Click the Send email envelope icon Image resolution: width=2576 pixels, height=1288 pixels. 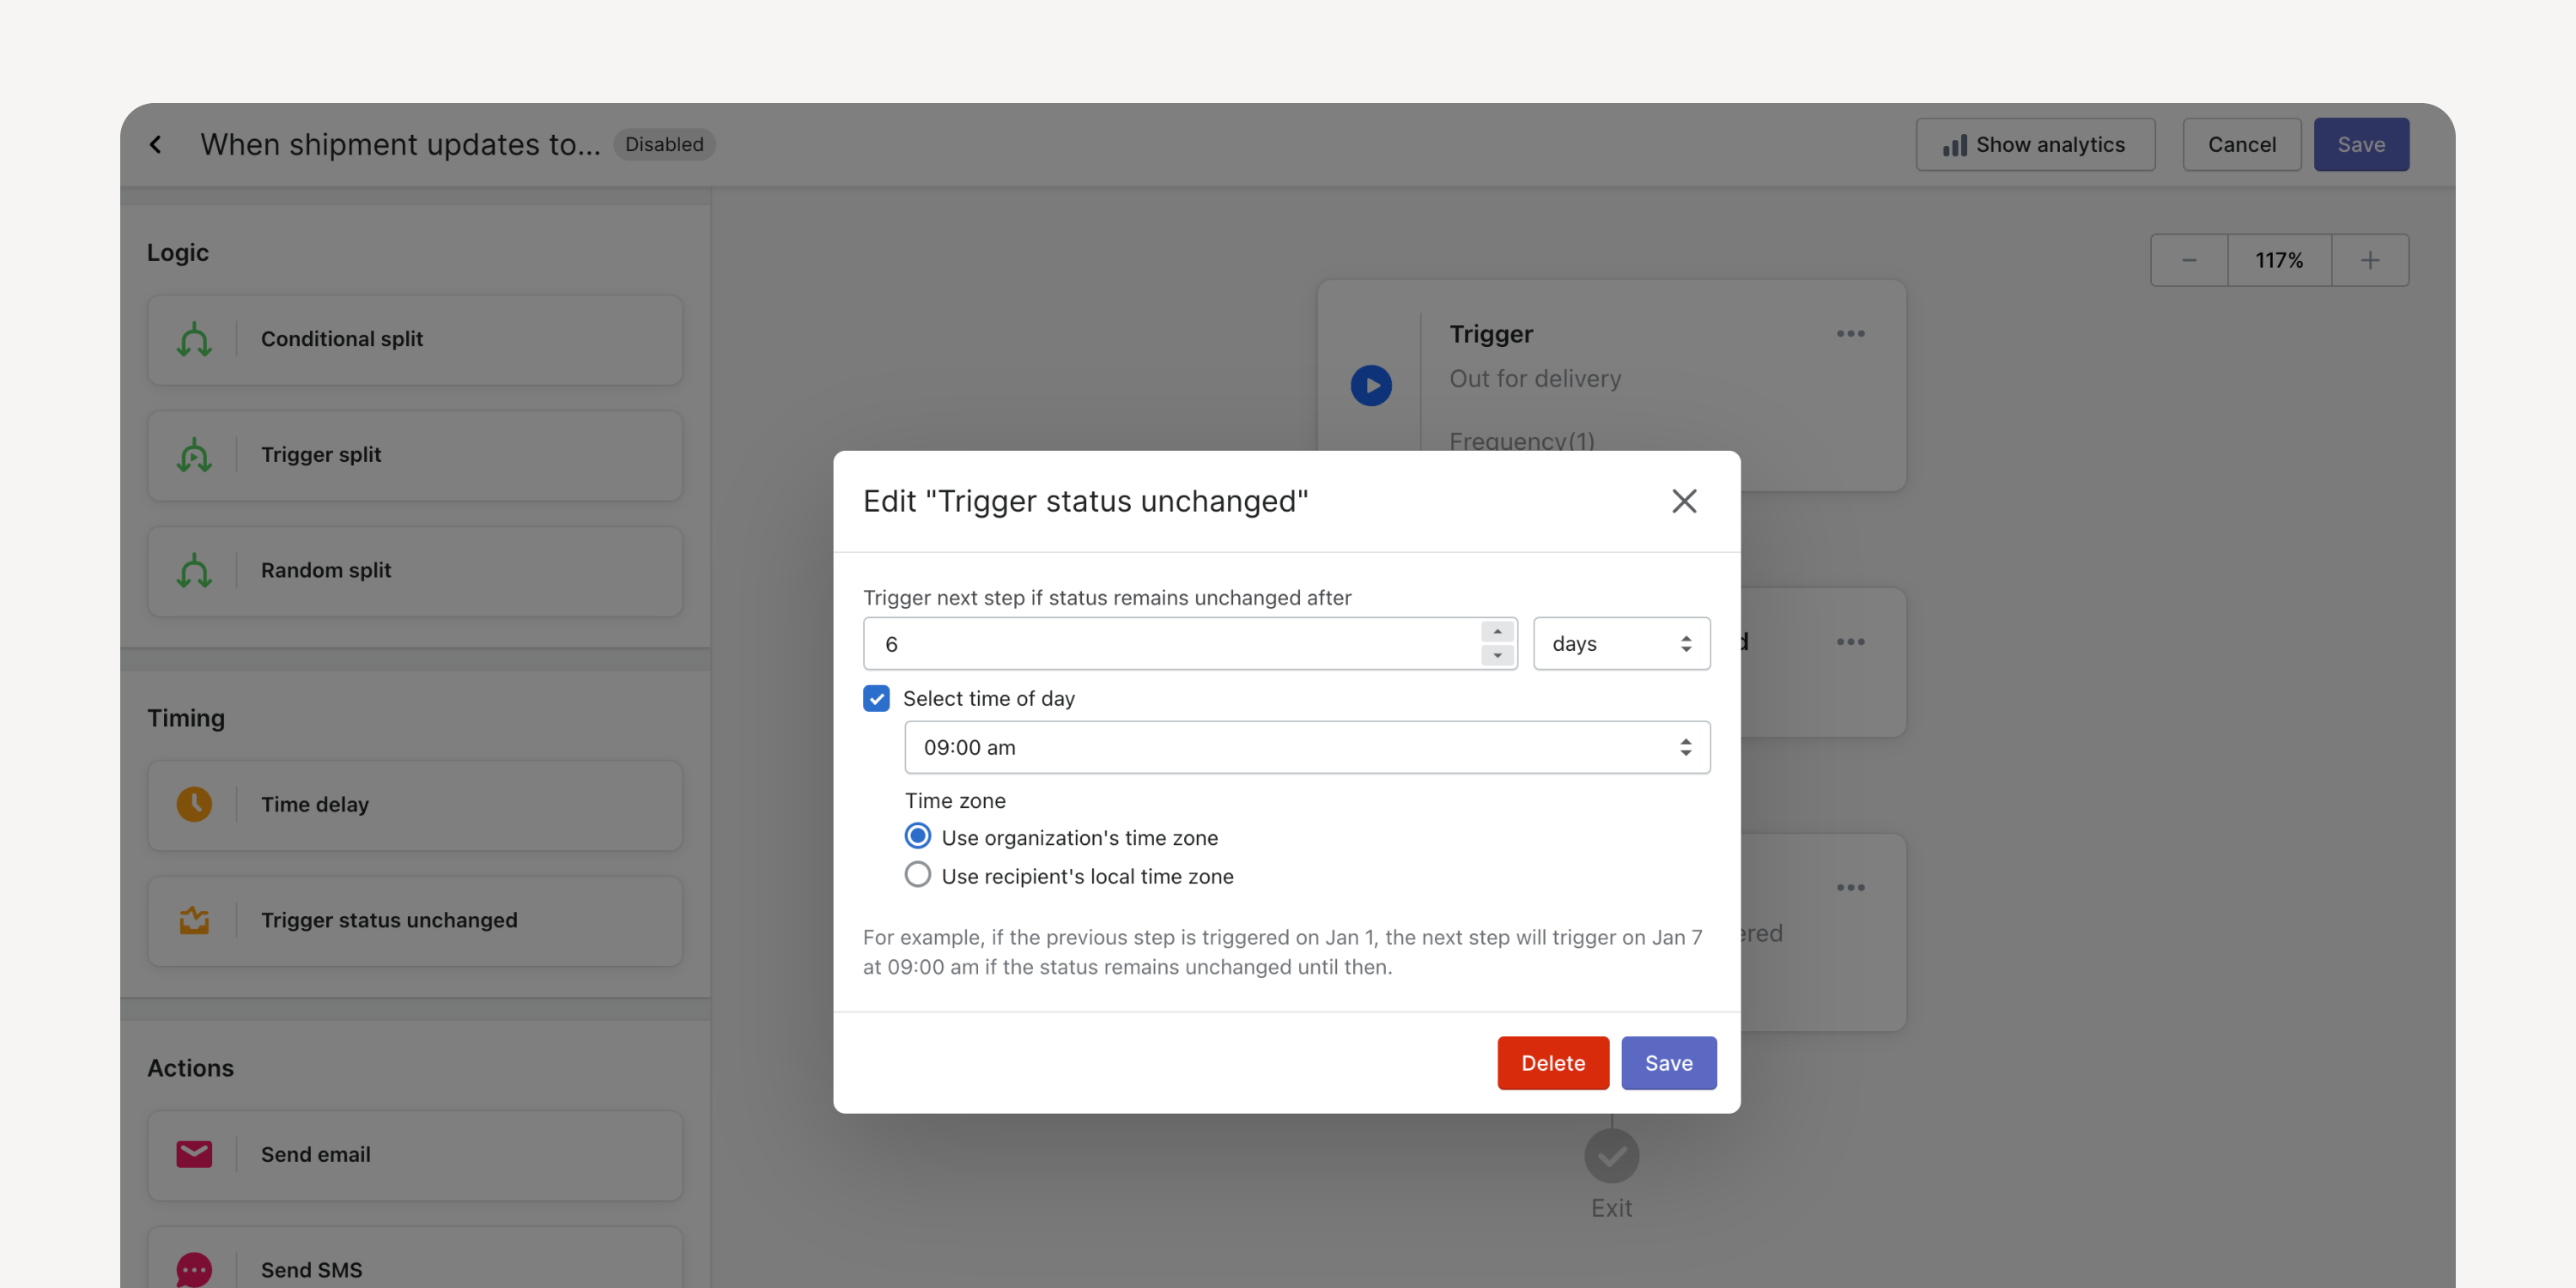[x=194, y=1155]
